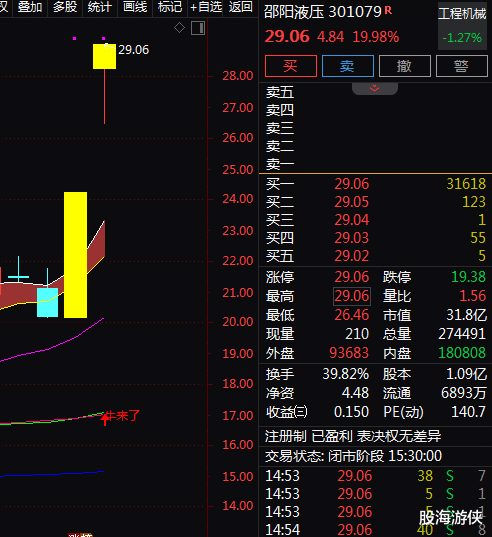This screenshot has height=537, width=492.
Task: Click the 返回 back button
Action: coord(240,7)
